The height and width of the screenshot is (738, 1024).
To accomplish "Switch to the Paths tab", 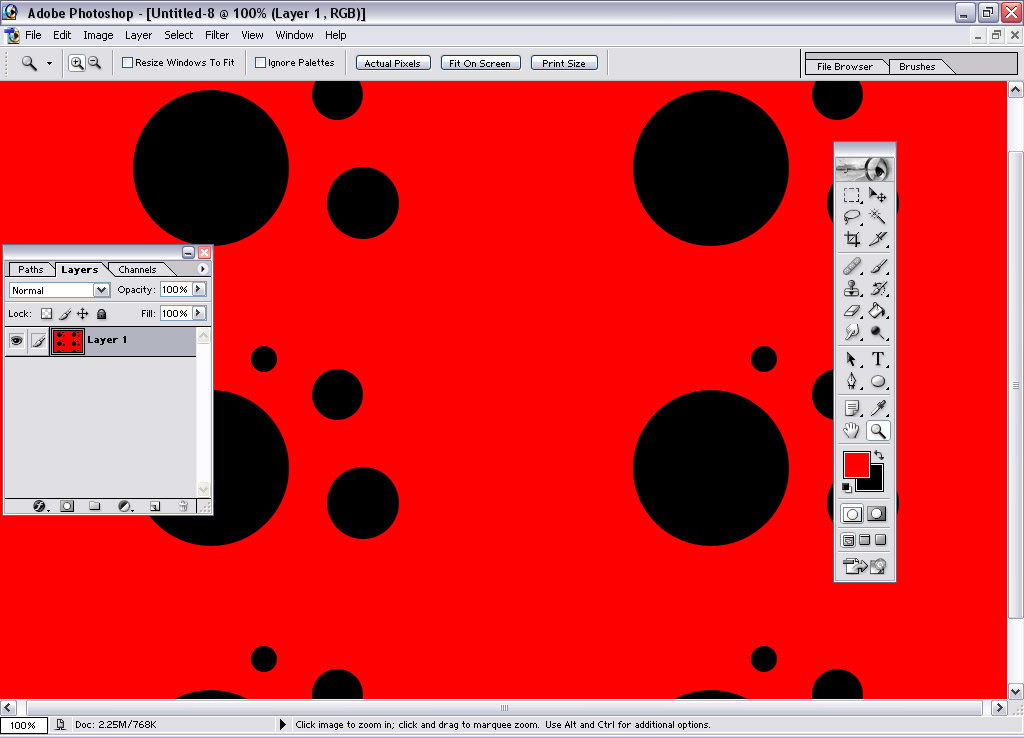I will click(x=31, y=269).
